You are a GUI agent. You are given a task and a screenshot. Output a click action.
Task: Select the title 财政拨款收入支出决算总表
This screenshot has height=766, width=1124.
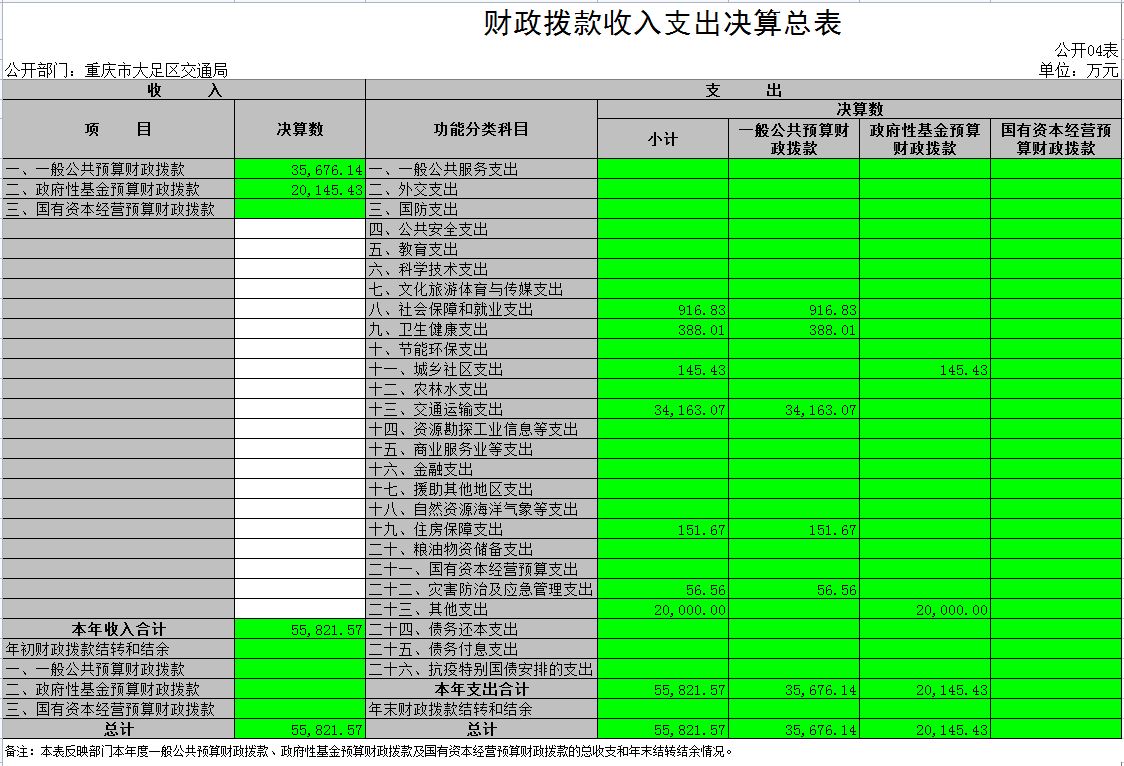662,24
